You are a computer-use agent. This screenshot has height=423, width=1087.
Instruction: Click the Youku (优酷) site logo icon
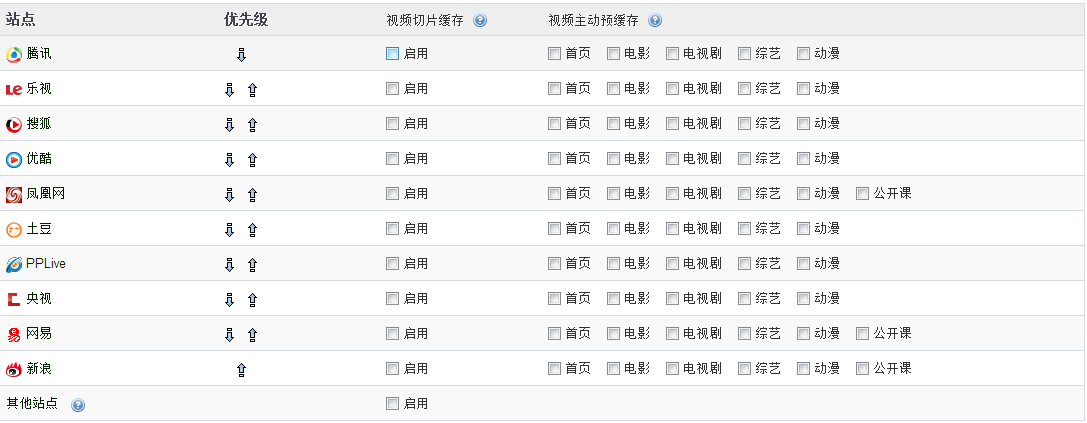14,159
